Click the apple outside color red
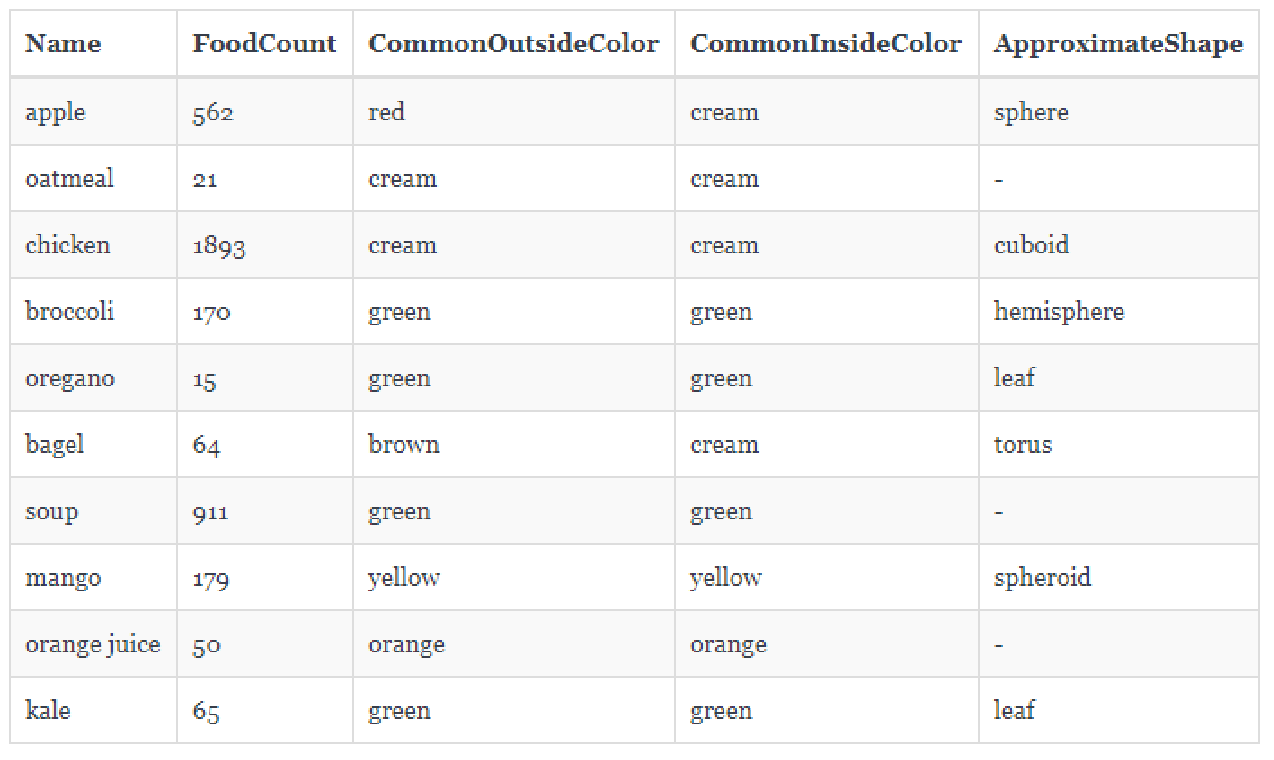1274x760 pixels. pos(386,112)
